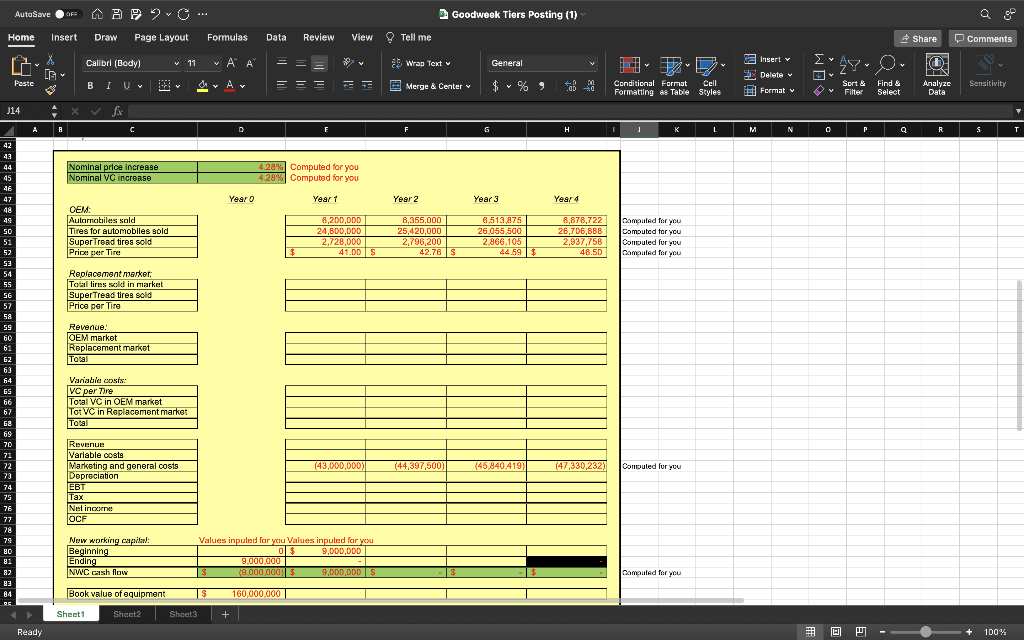The image size is (1024, 640).
Task: Zoom out with minus button
Action: tap(882, 632)
